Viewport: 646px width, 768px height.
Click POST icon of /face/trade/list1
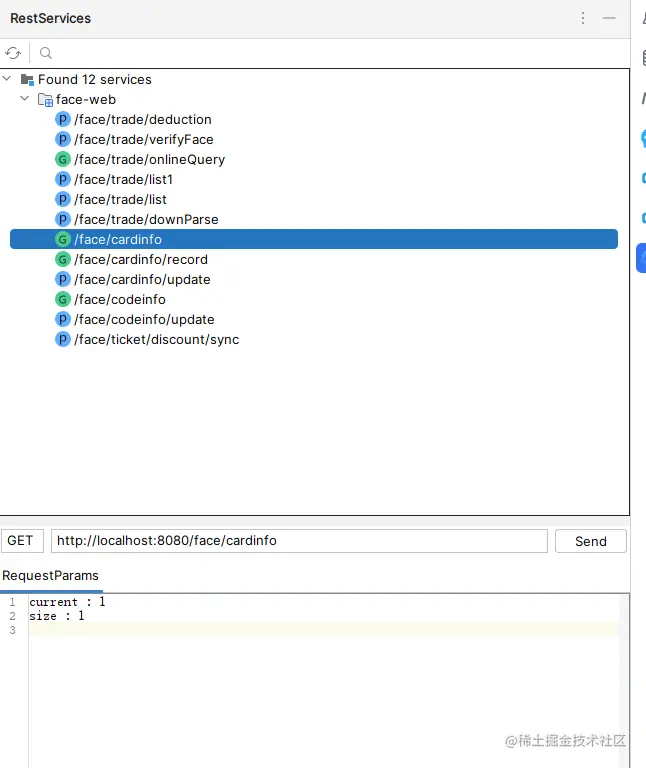tap(62, 179)
